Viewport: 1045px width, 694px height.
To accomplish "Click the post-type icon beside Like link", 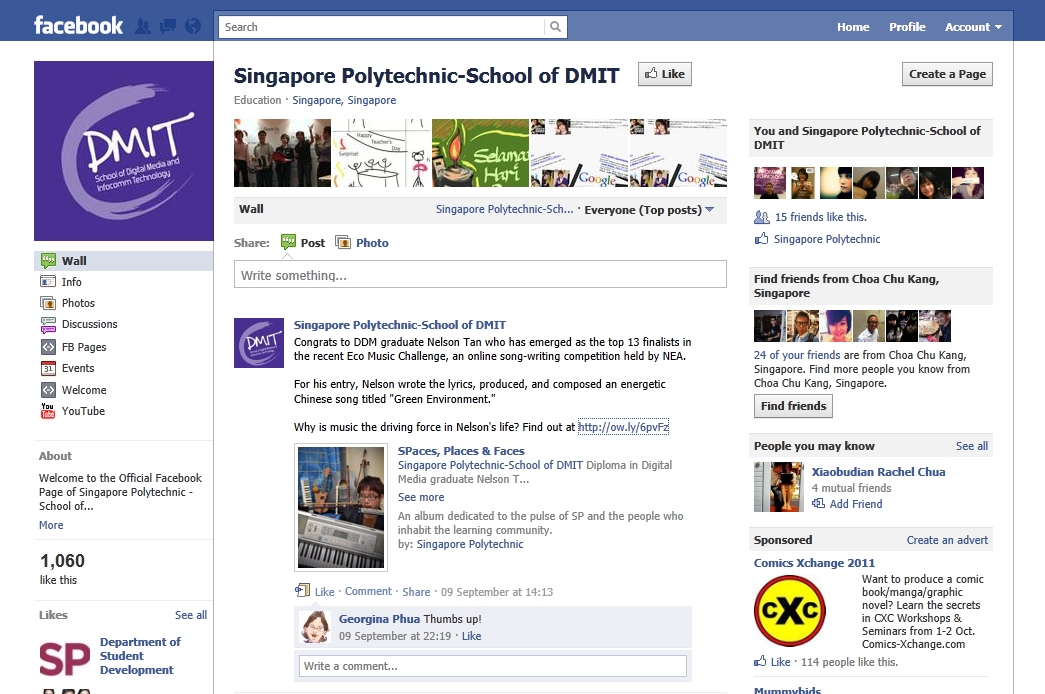I will (x=303, y=591).
